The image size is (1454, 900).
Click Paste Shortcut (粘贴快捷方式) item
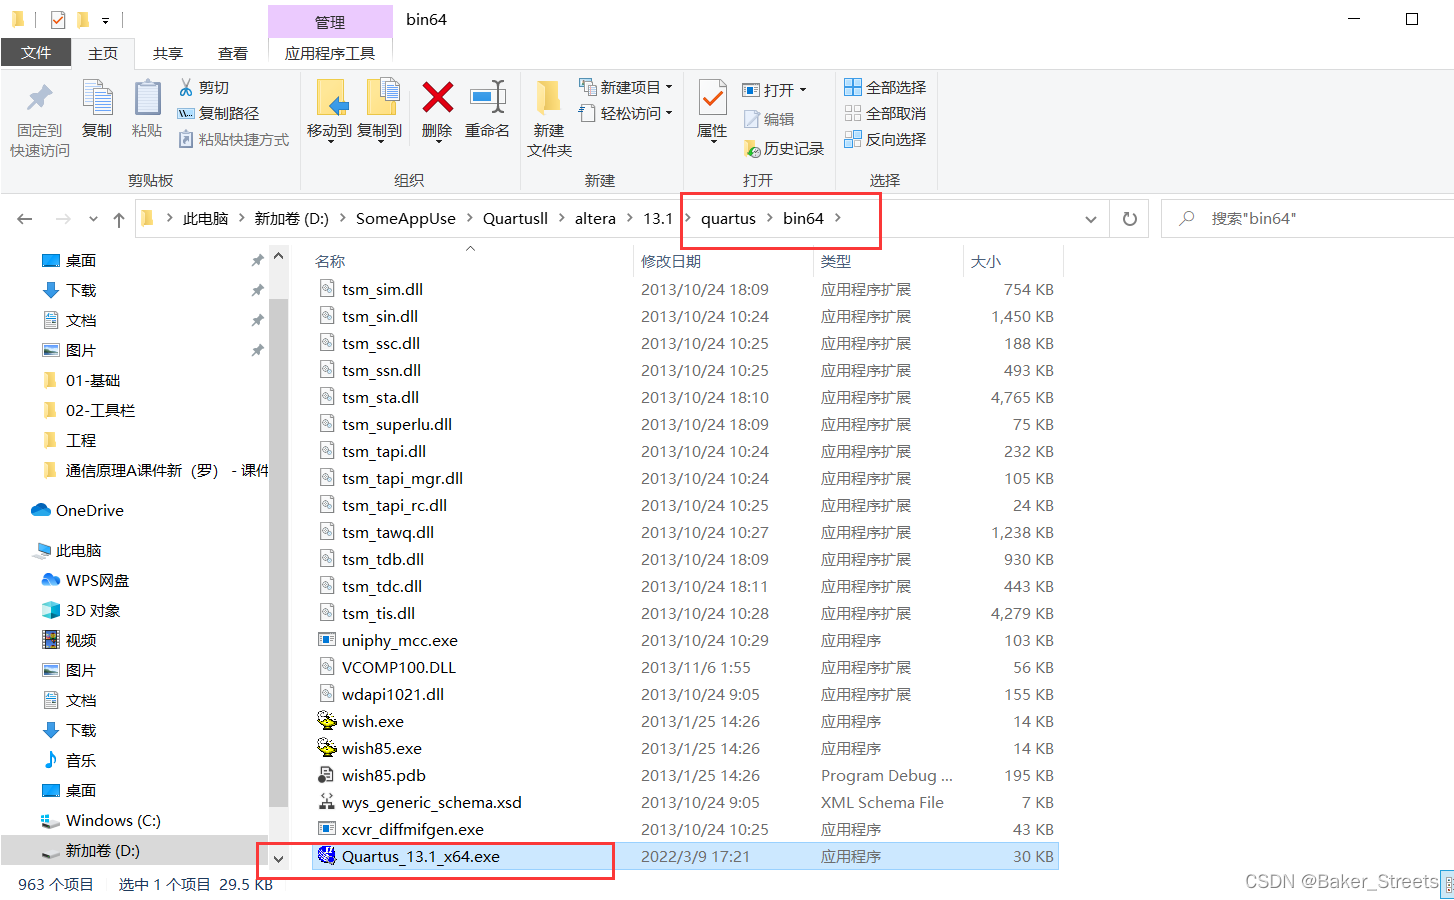[234, 139]
